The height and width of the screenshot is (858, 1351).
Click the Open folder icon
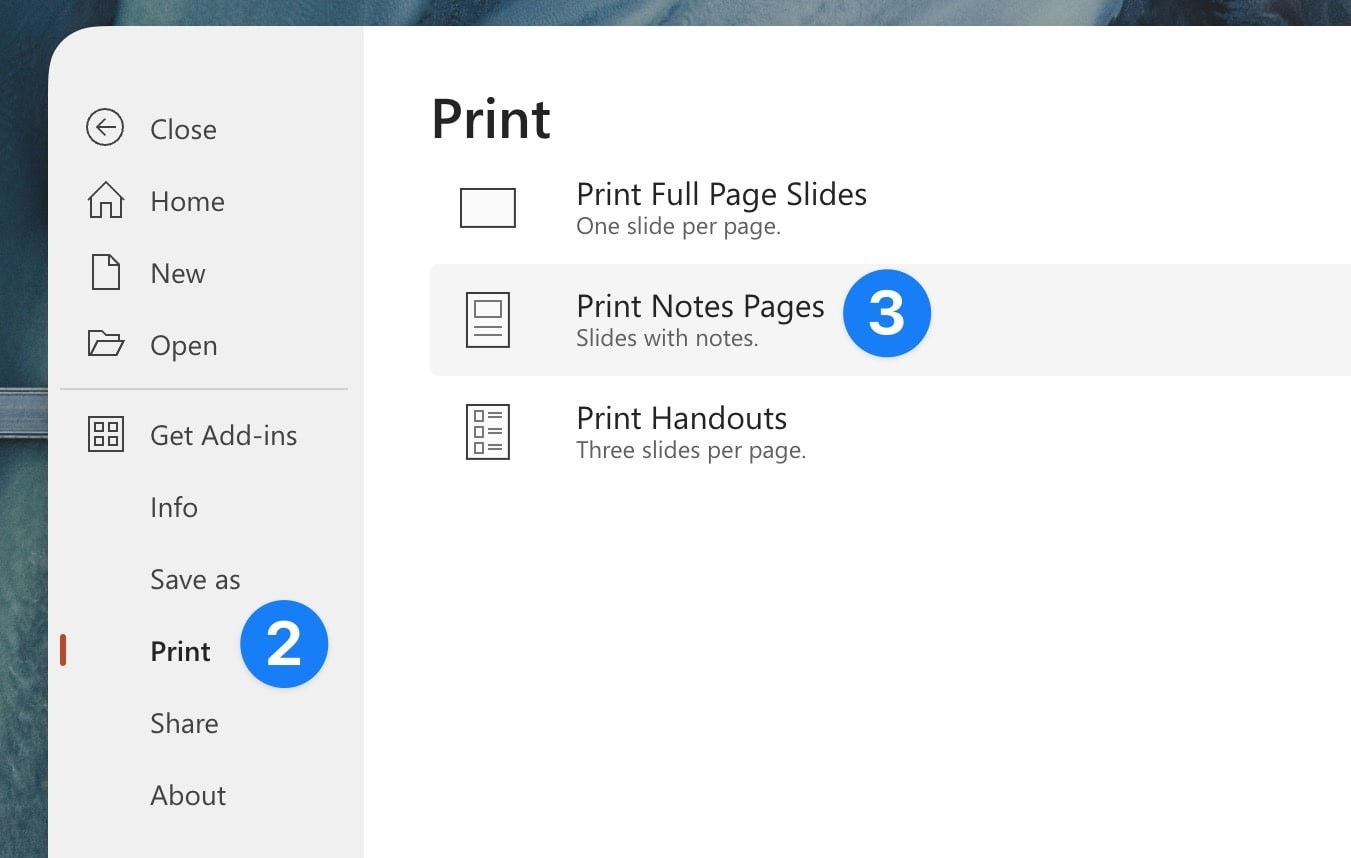point(104,343)
